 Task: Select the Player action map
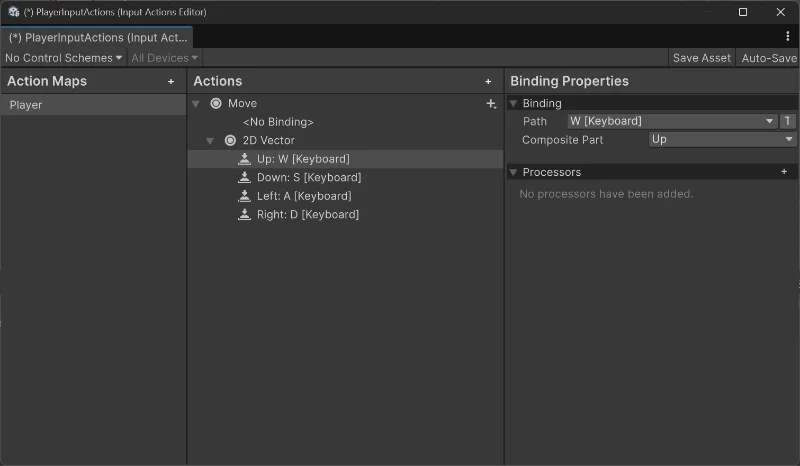coord(93,104)
